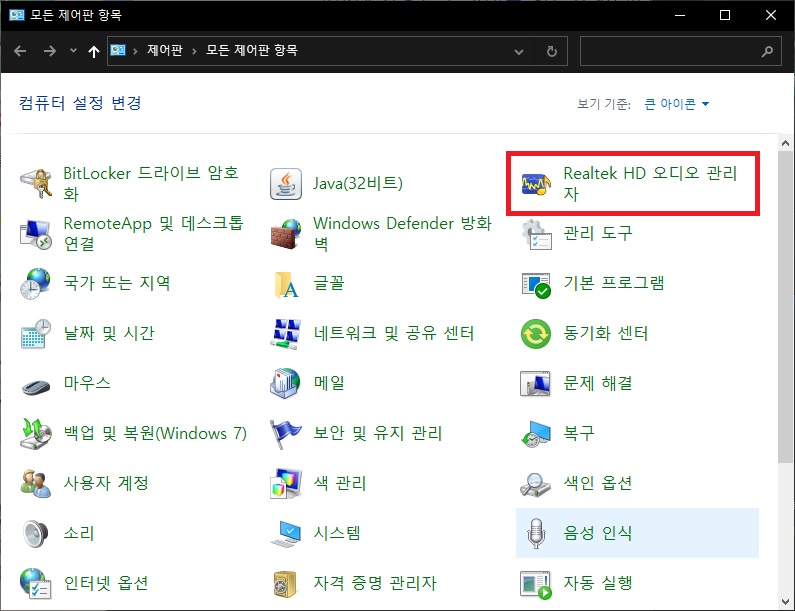
Task: Open BitLocker drive encryption icon
Action: point(35,184)
